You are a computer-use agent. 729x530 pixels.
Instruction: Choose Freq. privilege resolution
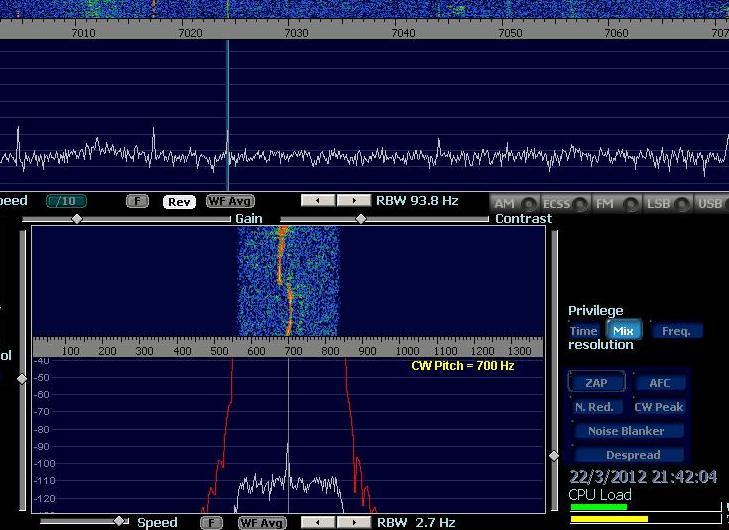pos(677,331)
